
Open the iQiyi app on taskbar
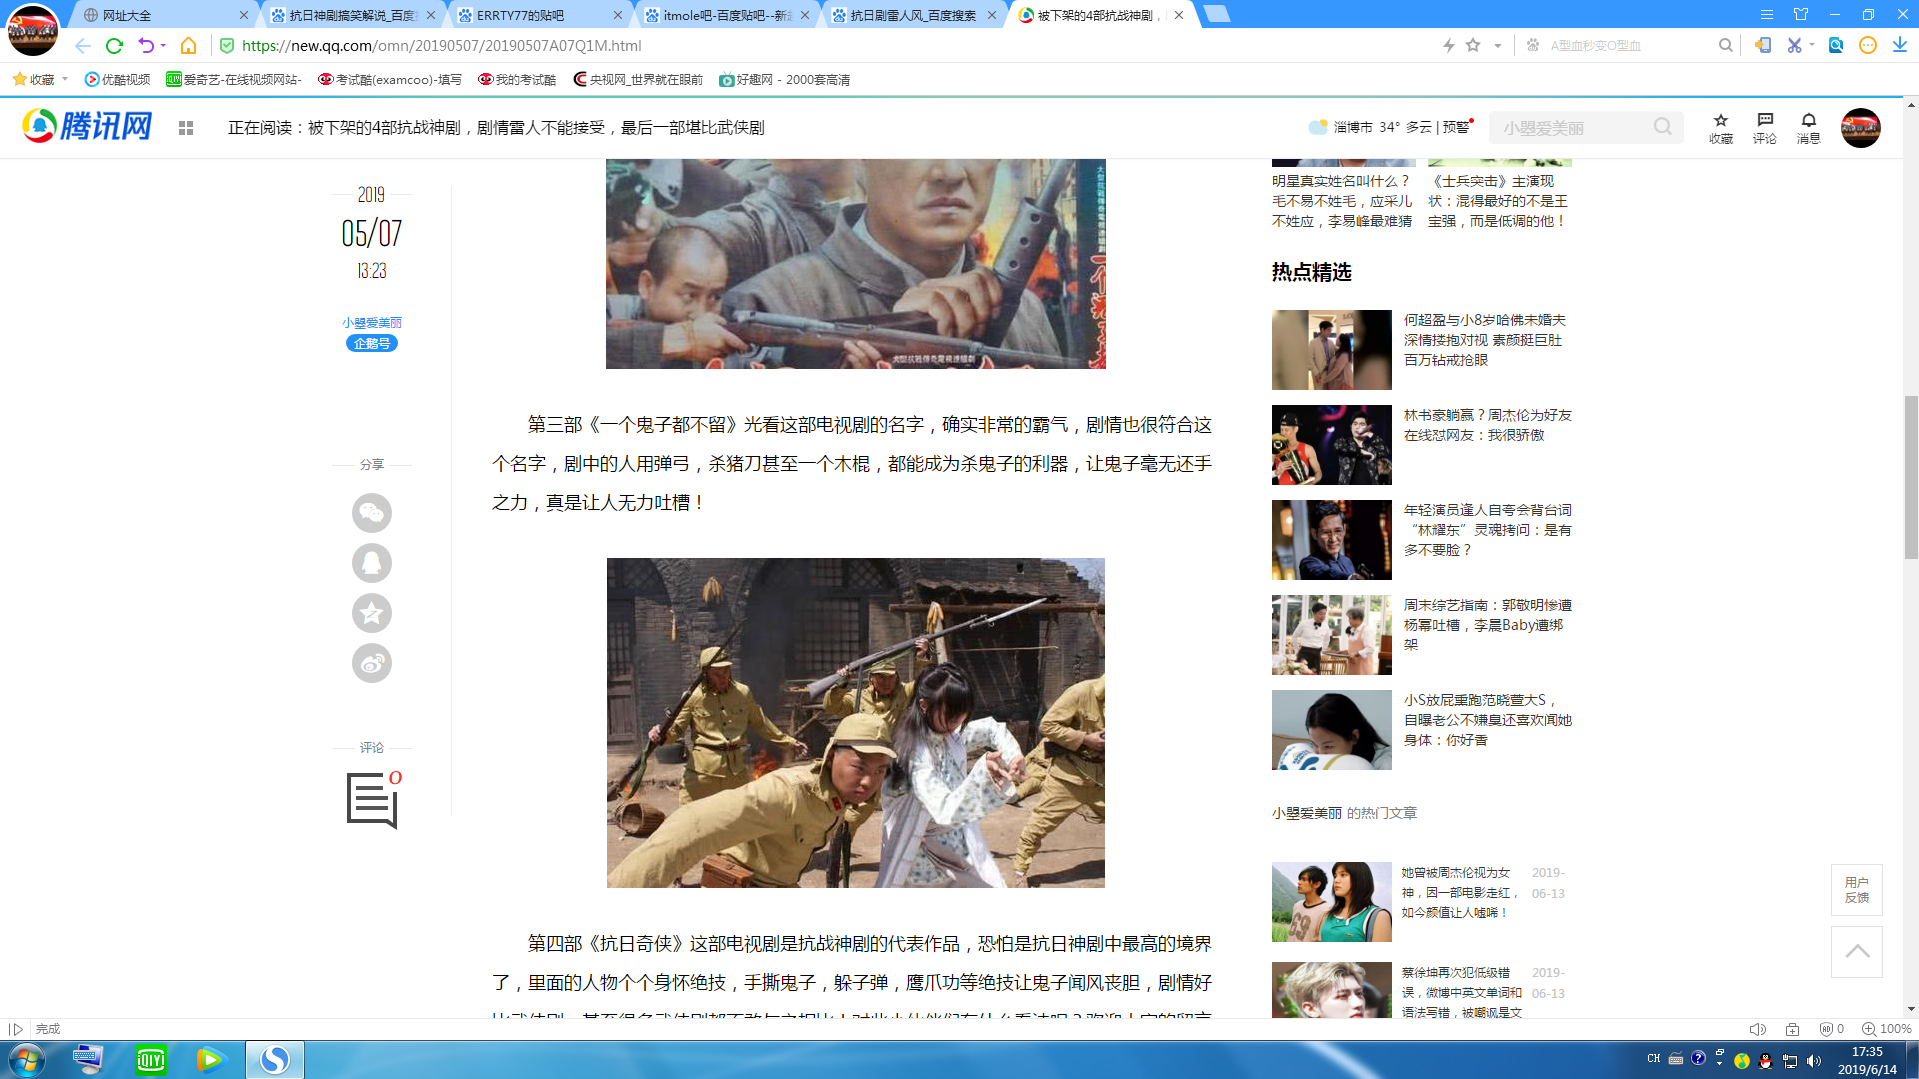click(x=151, y=1059)
